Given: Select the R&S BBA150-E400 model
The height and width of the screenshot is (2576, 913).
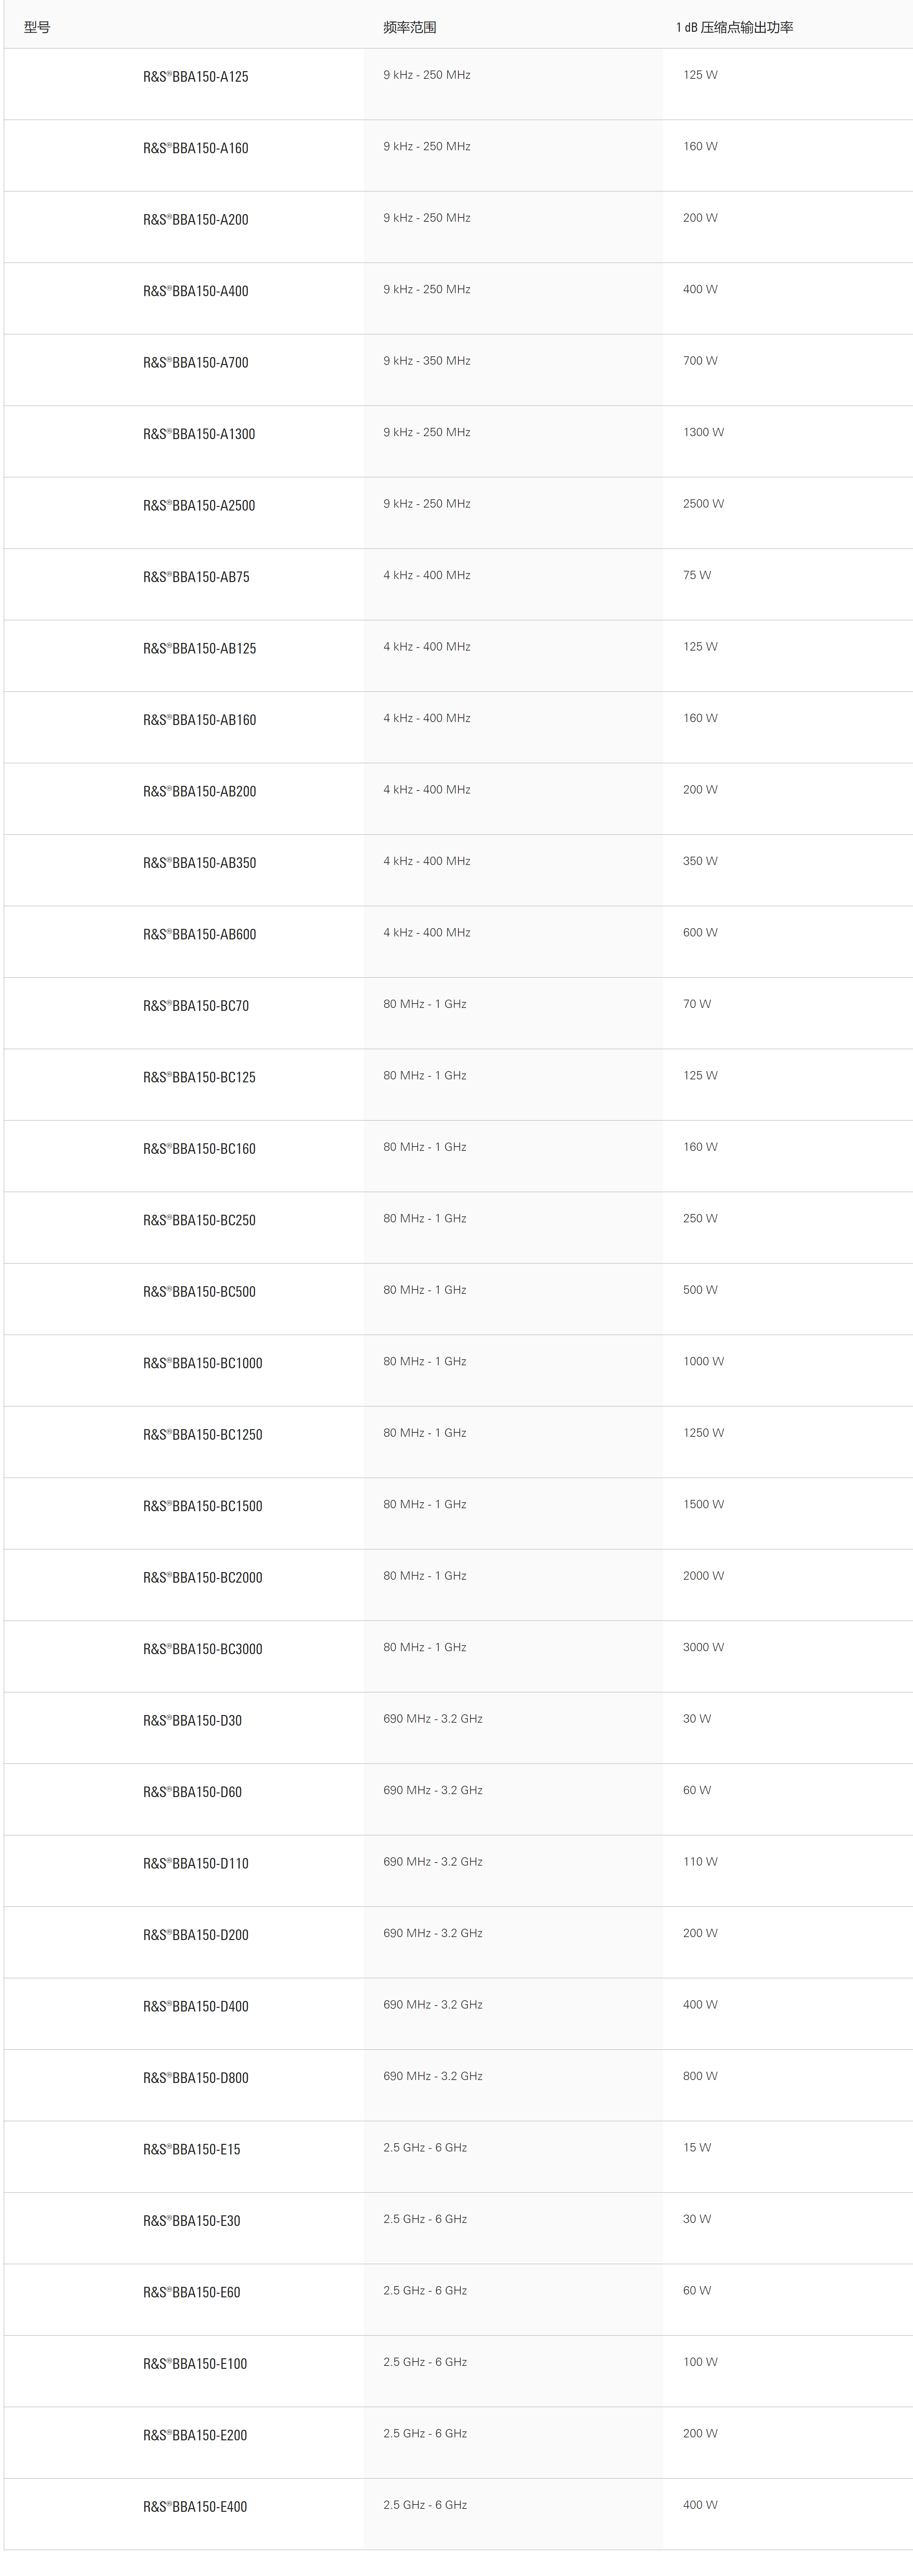Looking at the screenshot, I should [x=195, y=2507].
